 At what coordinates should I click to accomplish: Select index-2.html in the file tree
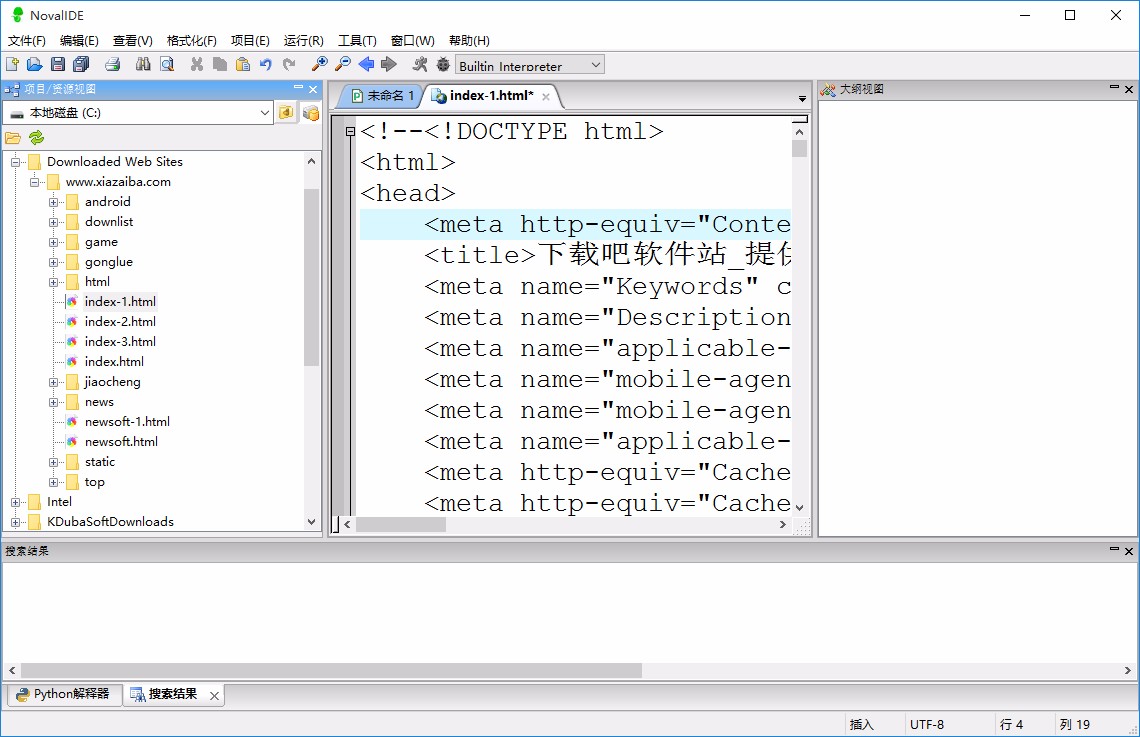(120, 321)
